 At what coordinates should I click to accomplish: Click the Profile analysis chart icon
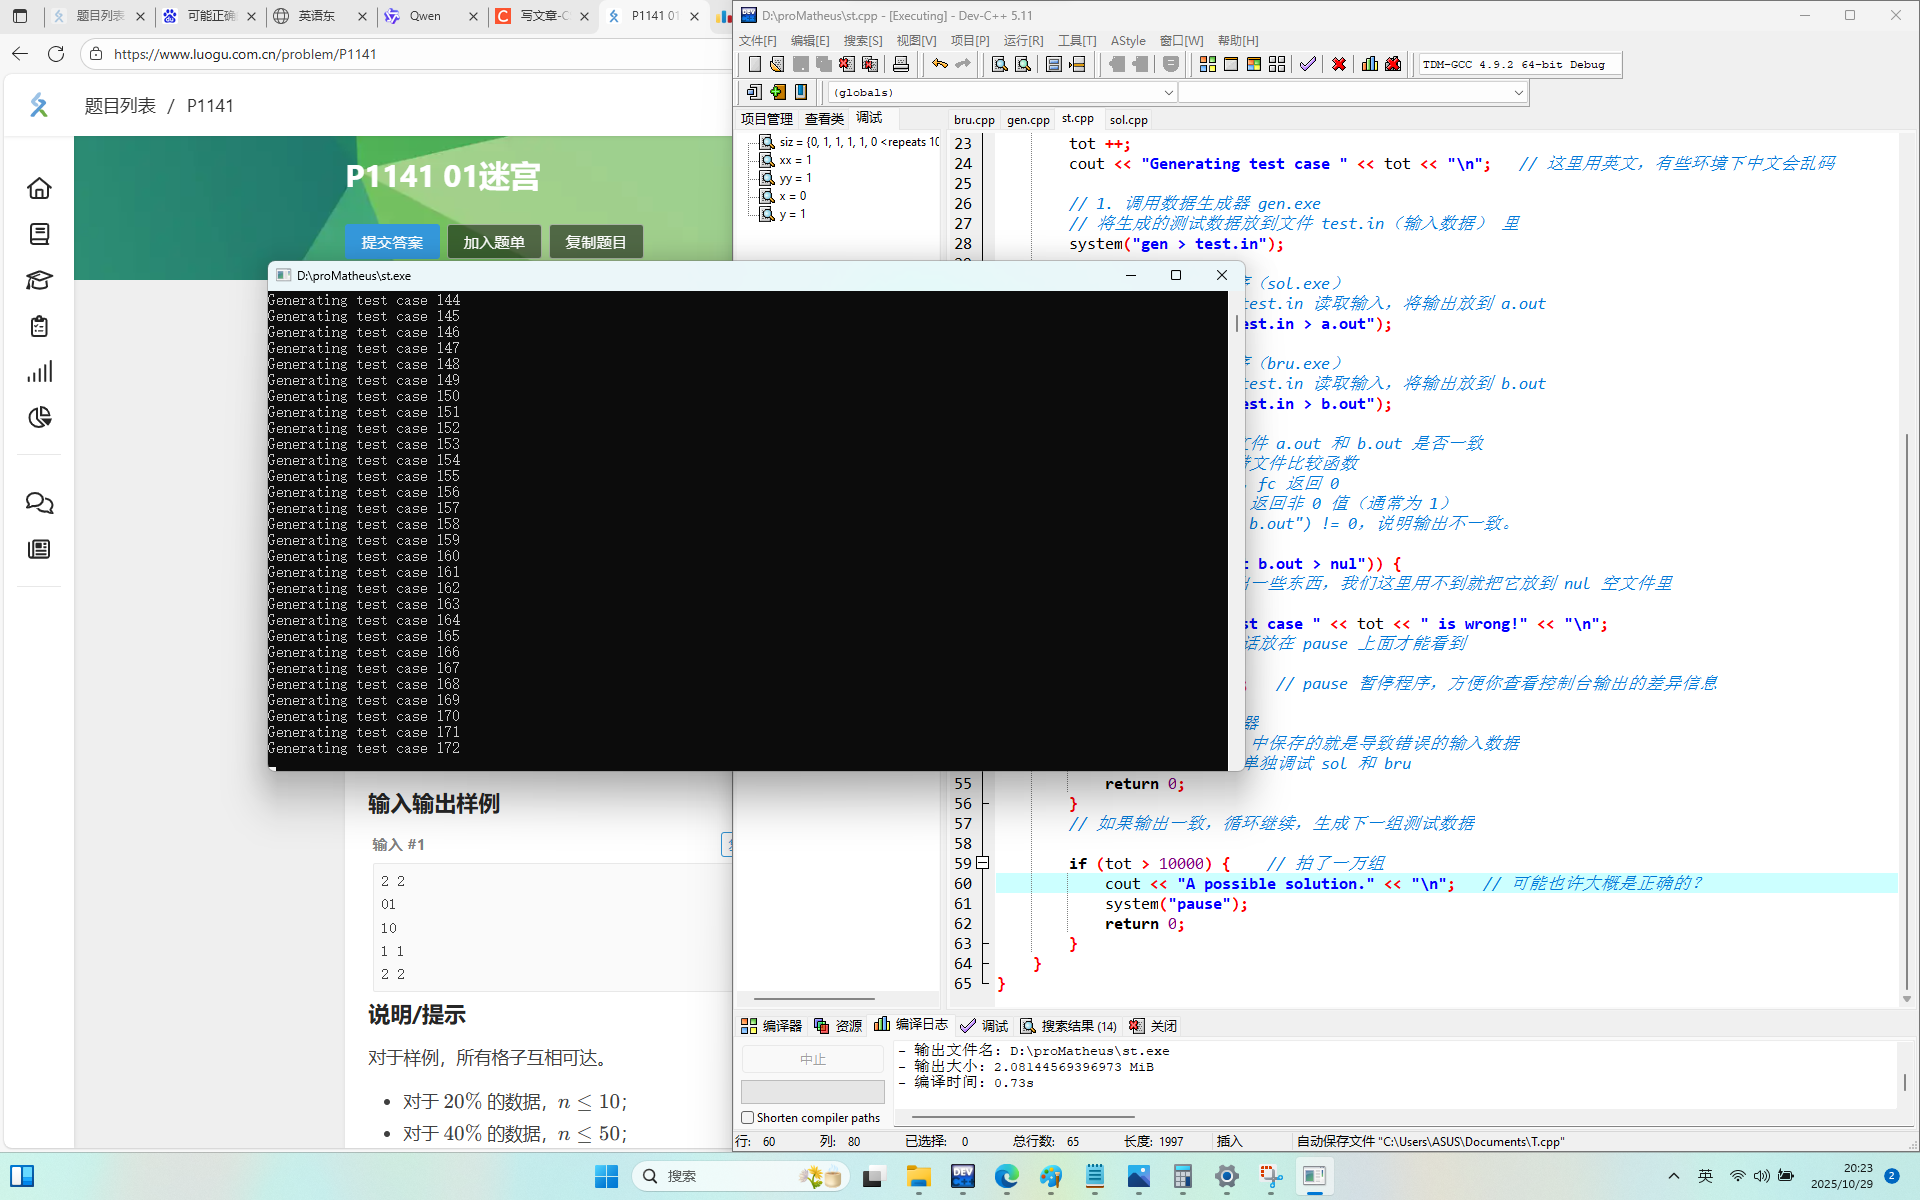point(1370,64)
